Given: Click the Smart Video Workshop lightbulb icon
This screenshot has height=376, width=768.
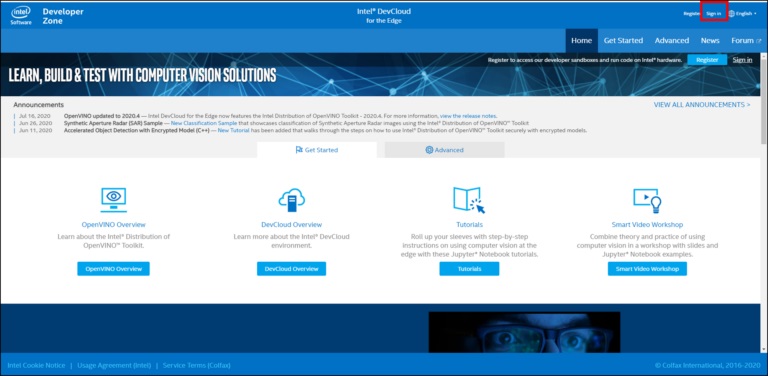Looking at the screenshot, I should [x=647, y=200].
